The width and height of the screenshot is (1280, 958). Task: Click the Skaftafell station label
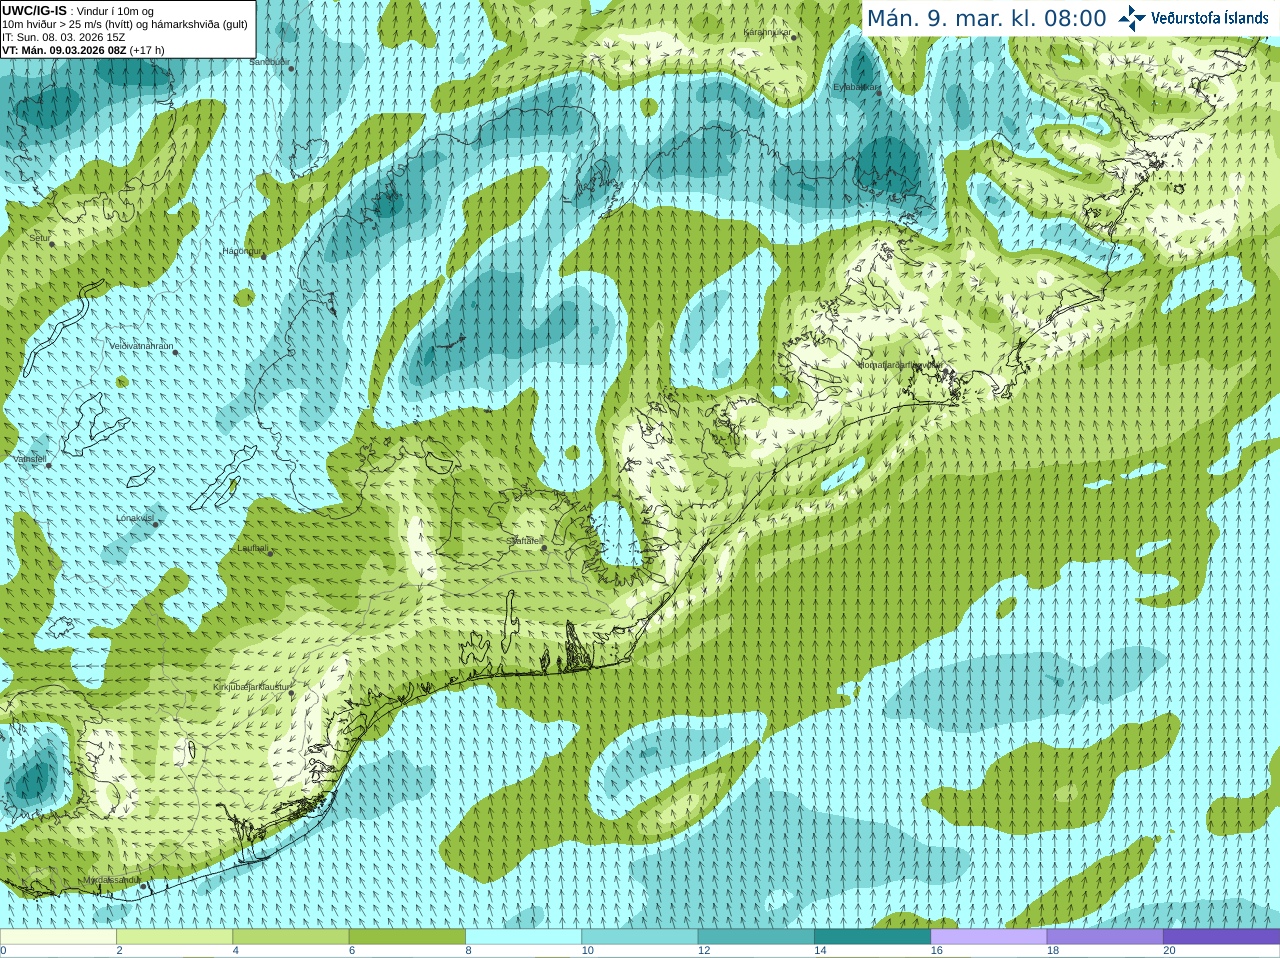(x=524, y=541)
